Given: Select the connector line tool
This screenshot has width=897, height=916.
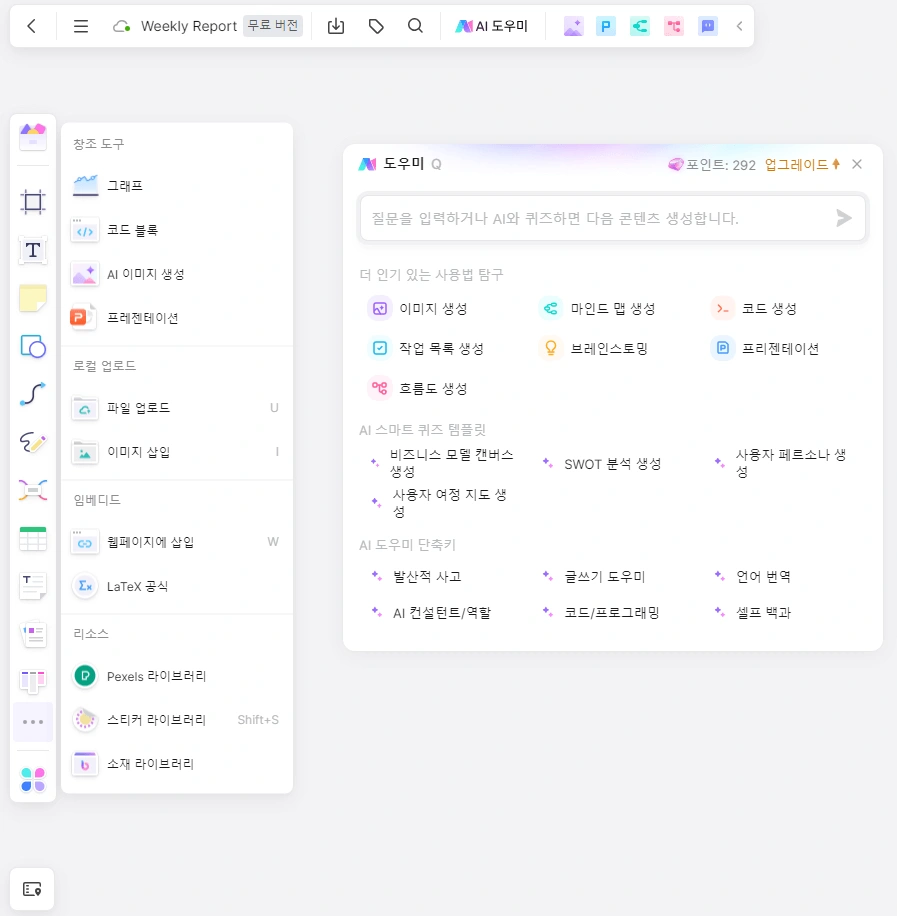Looking at the screenshot, I should pyautogui.click(x=33, y=394).
